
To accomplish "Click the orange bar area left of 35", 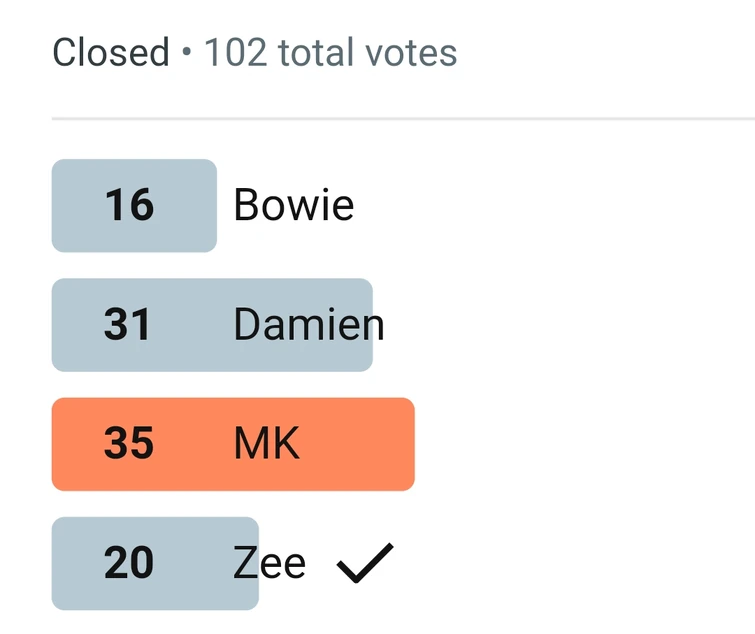I will 75,444.
